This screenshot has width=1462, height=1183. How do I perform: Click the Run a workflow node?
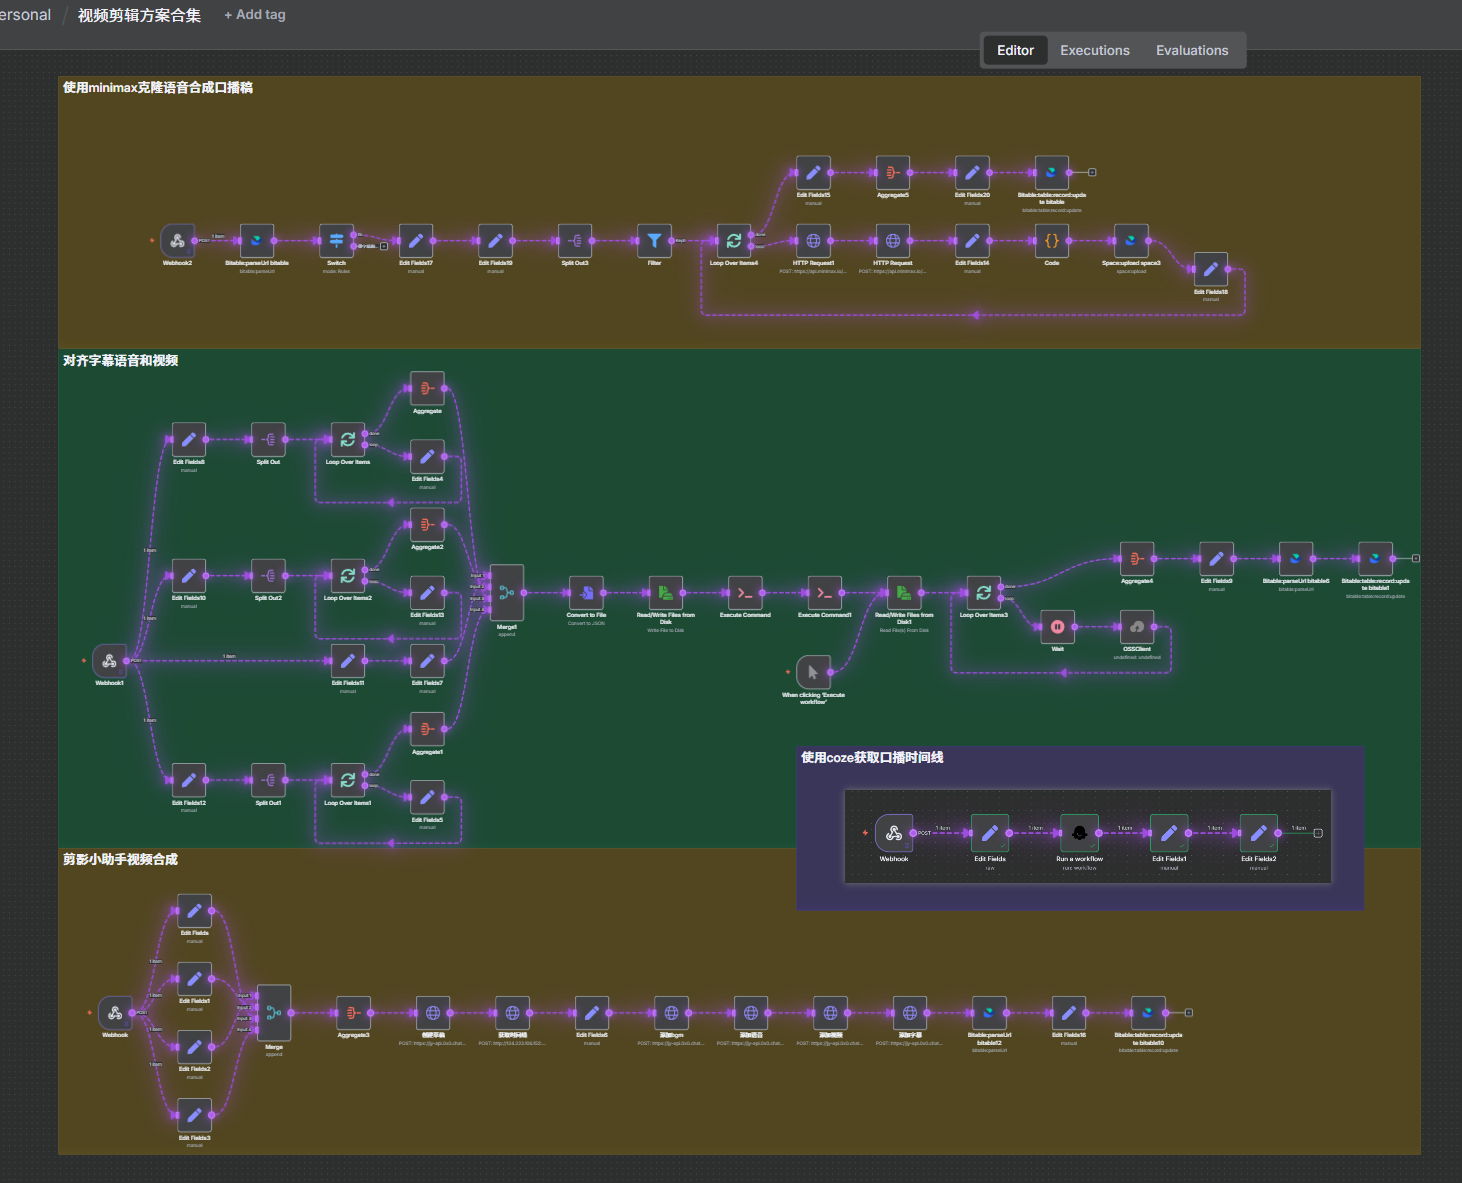[x=1079, y=833]
